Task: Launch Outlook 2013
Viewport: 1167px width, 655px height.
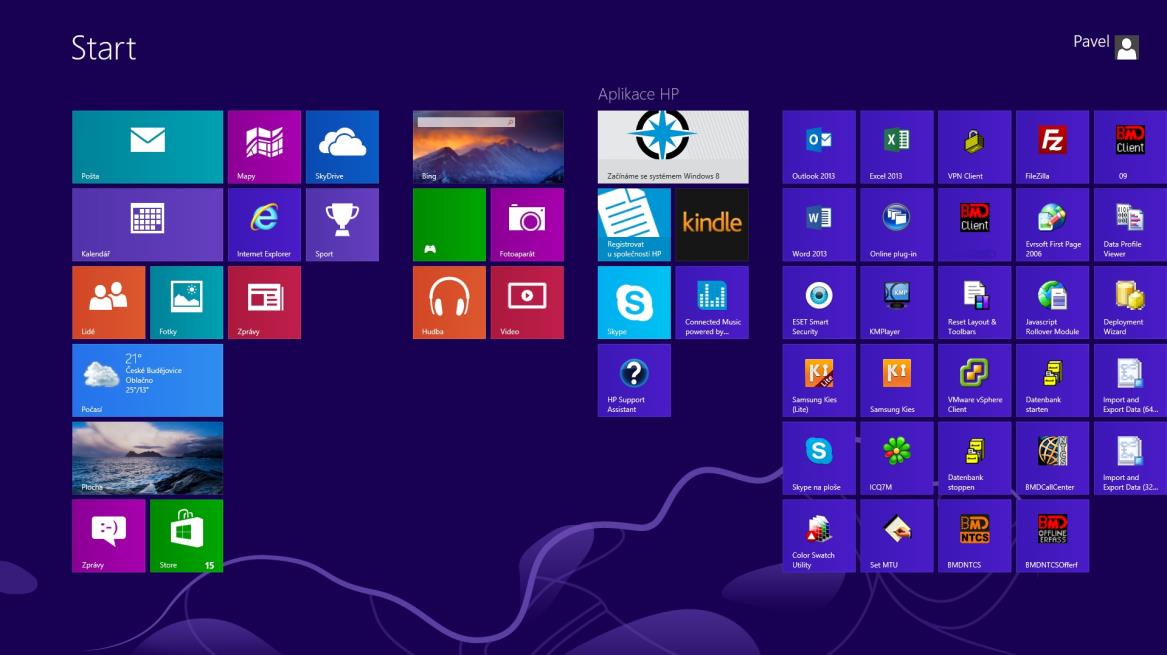Action: coord(819,147)
